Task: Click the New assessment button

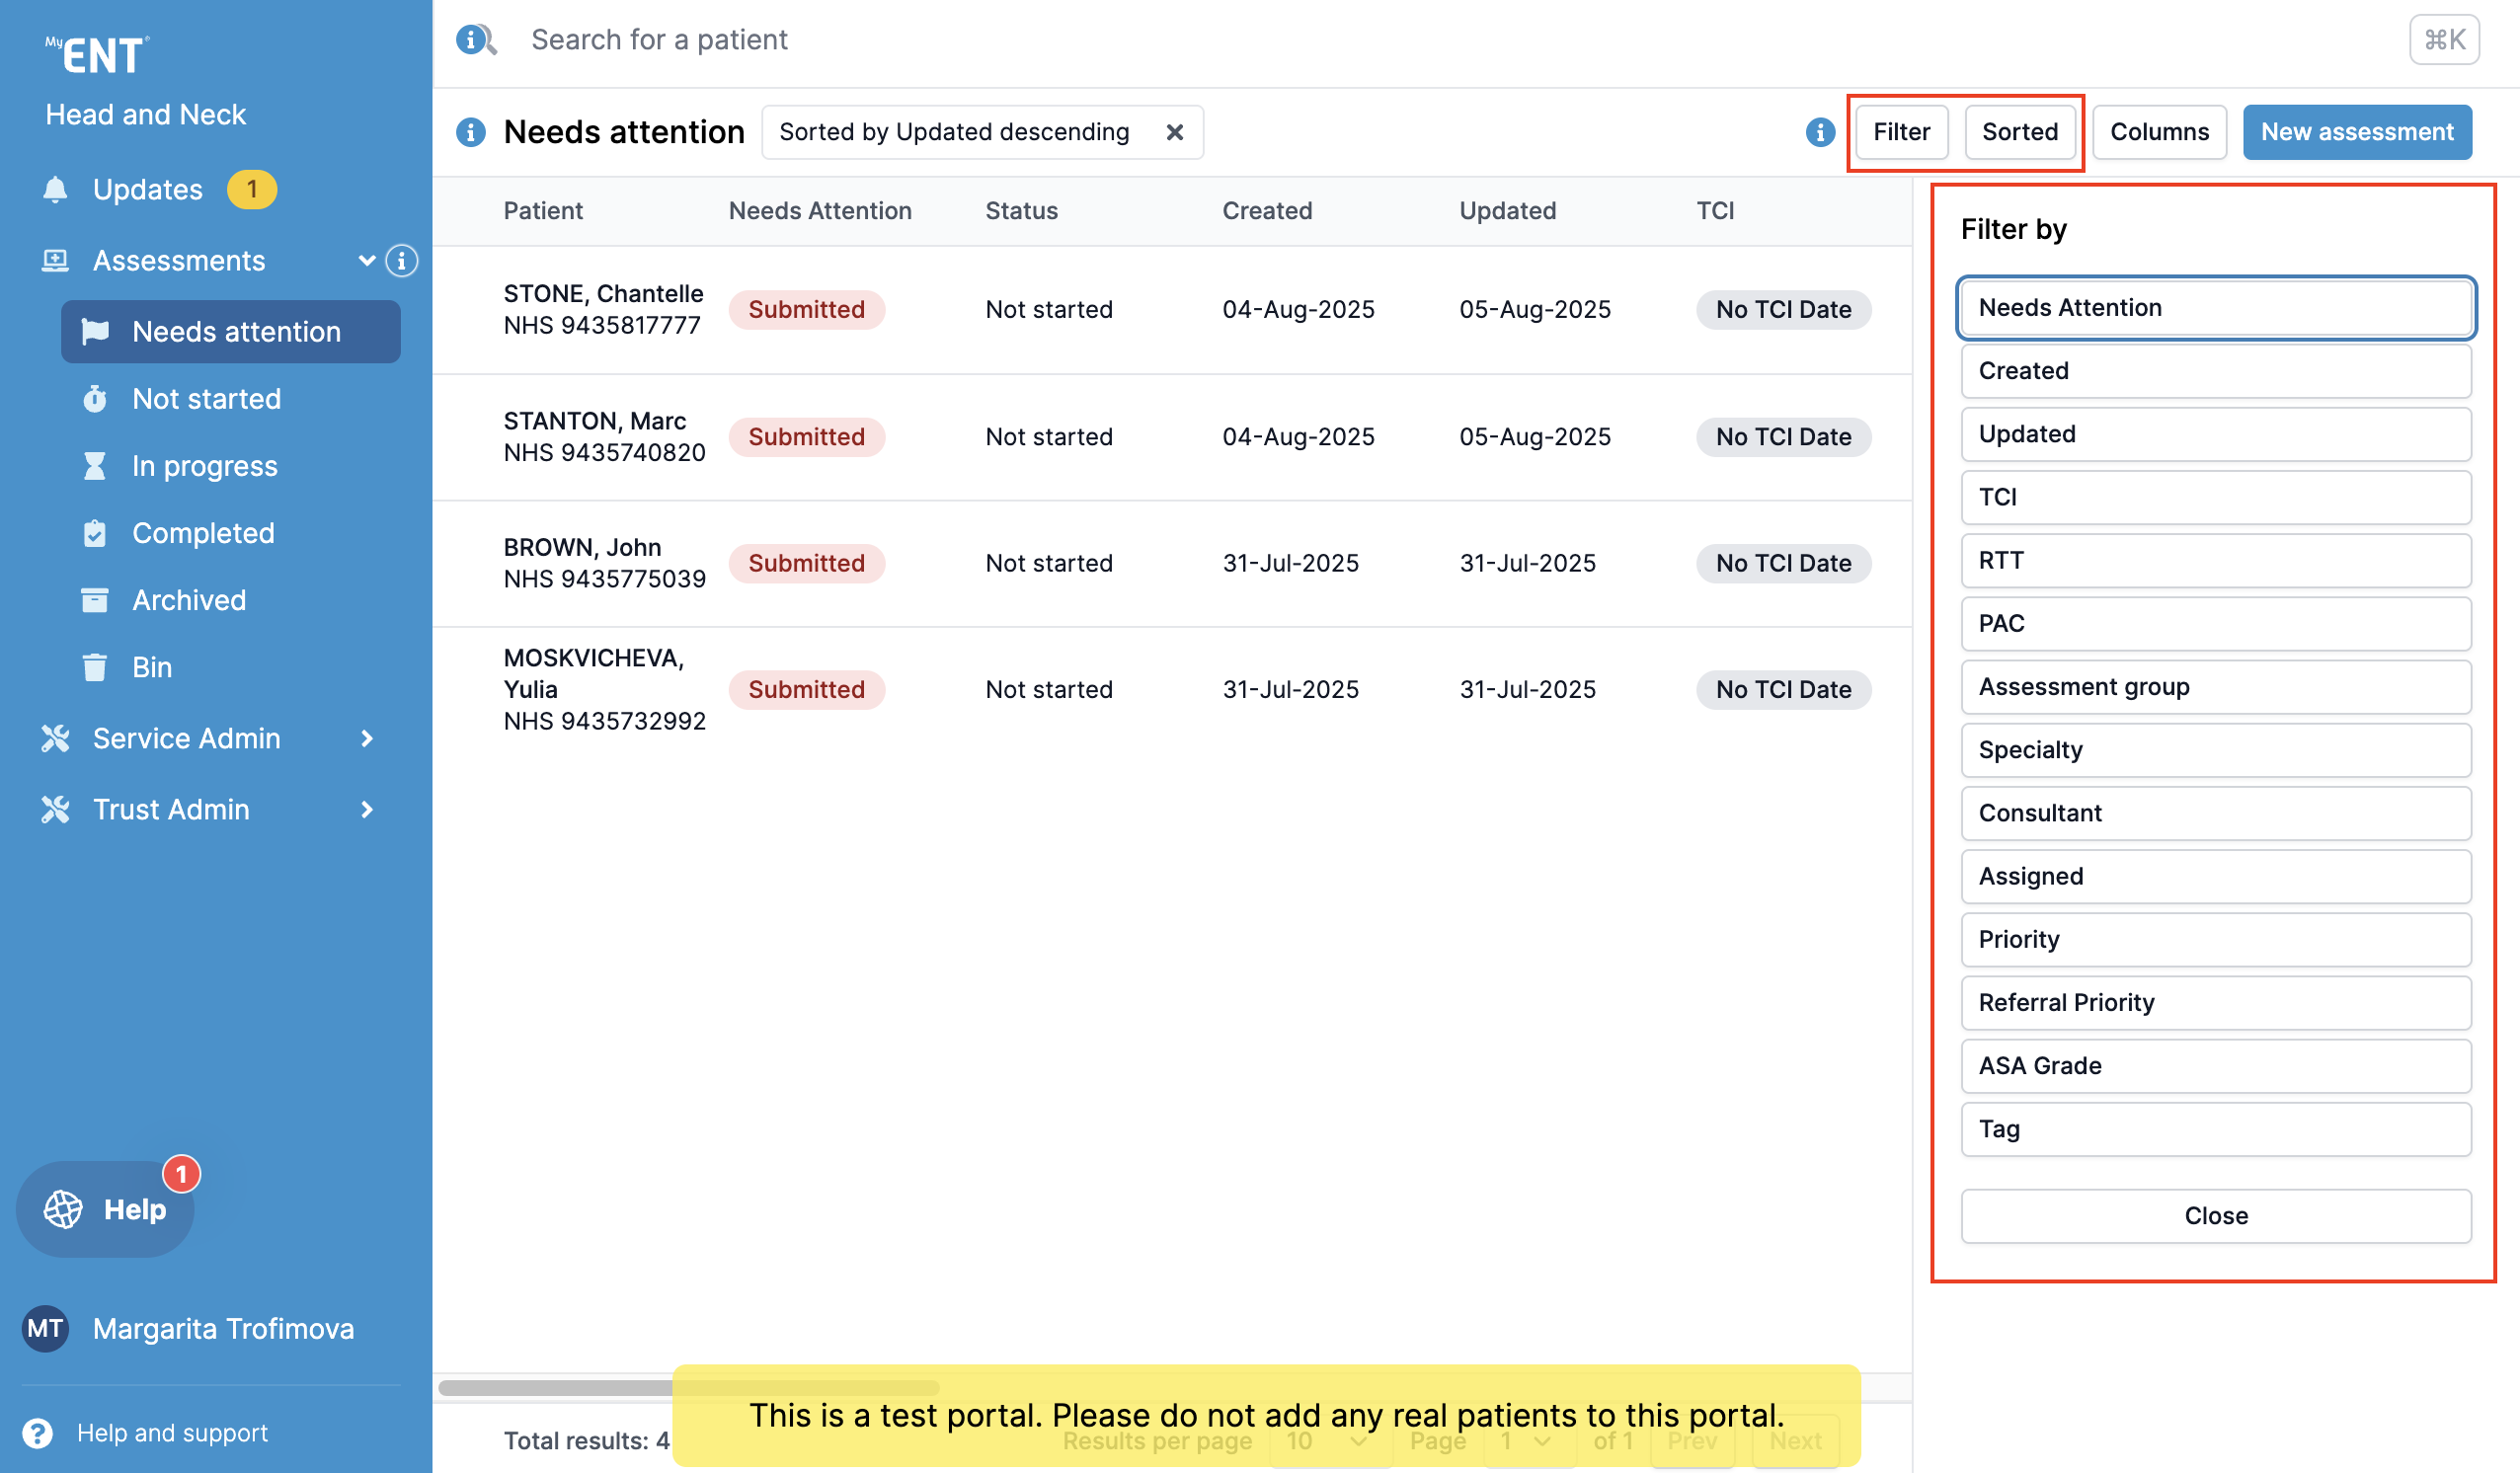Action: coord(2357,132)
